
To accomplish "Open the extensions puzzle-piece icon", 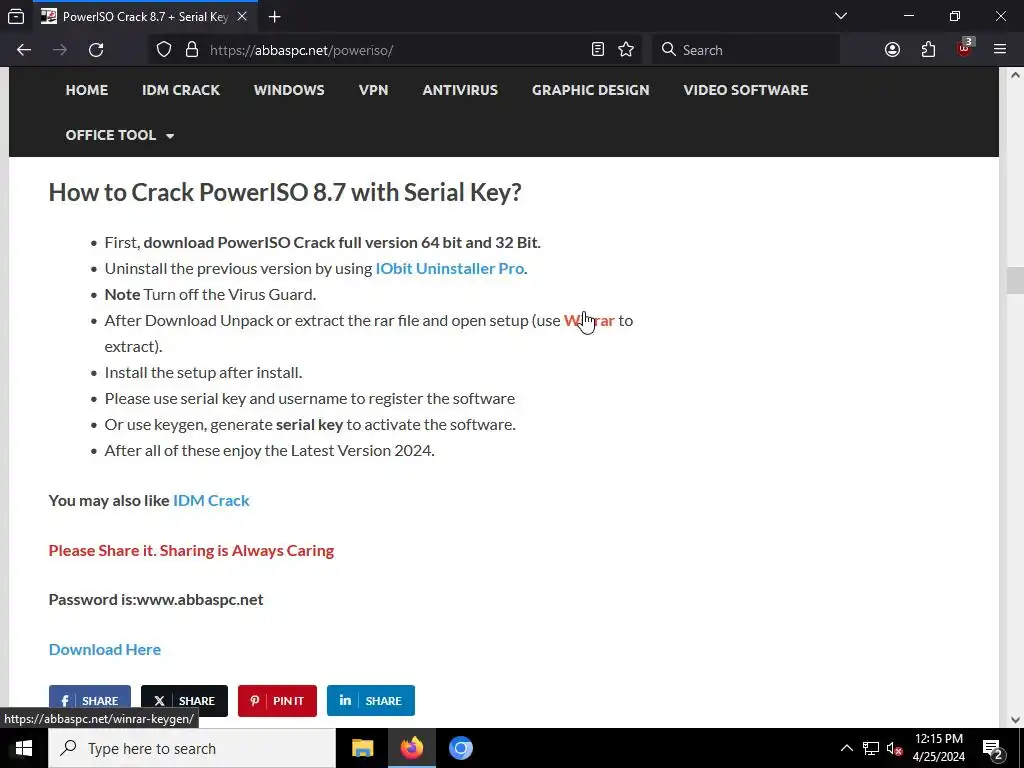I will click(x=928, y=50).
